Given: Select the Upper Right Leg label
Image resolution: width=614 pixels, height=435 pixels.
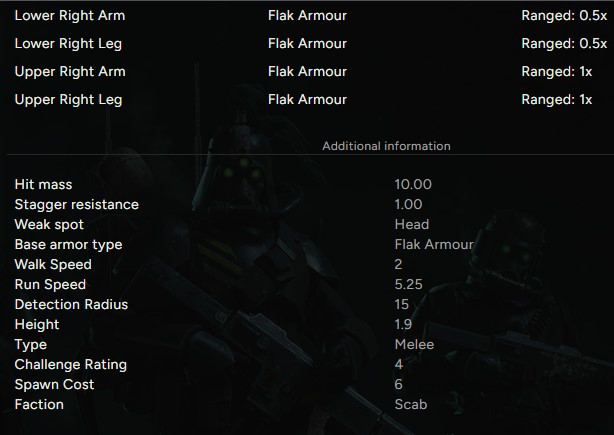Looking at the screenshot, I should click(68, 100).
